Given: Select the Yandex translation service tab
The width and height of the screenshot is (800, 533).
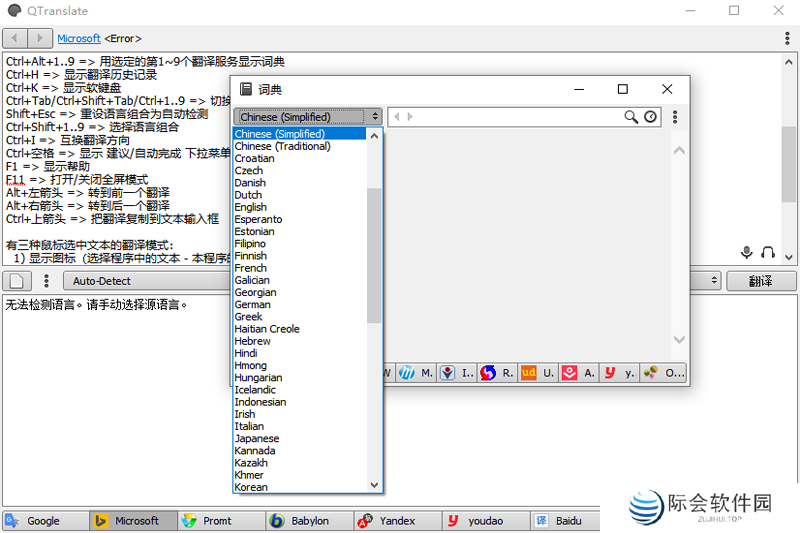Looking at the screenshot, I should click(x=398, y=521).
